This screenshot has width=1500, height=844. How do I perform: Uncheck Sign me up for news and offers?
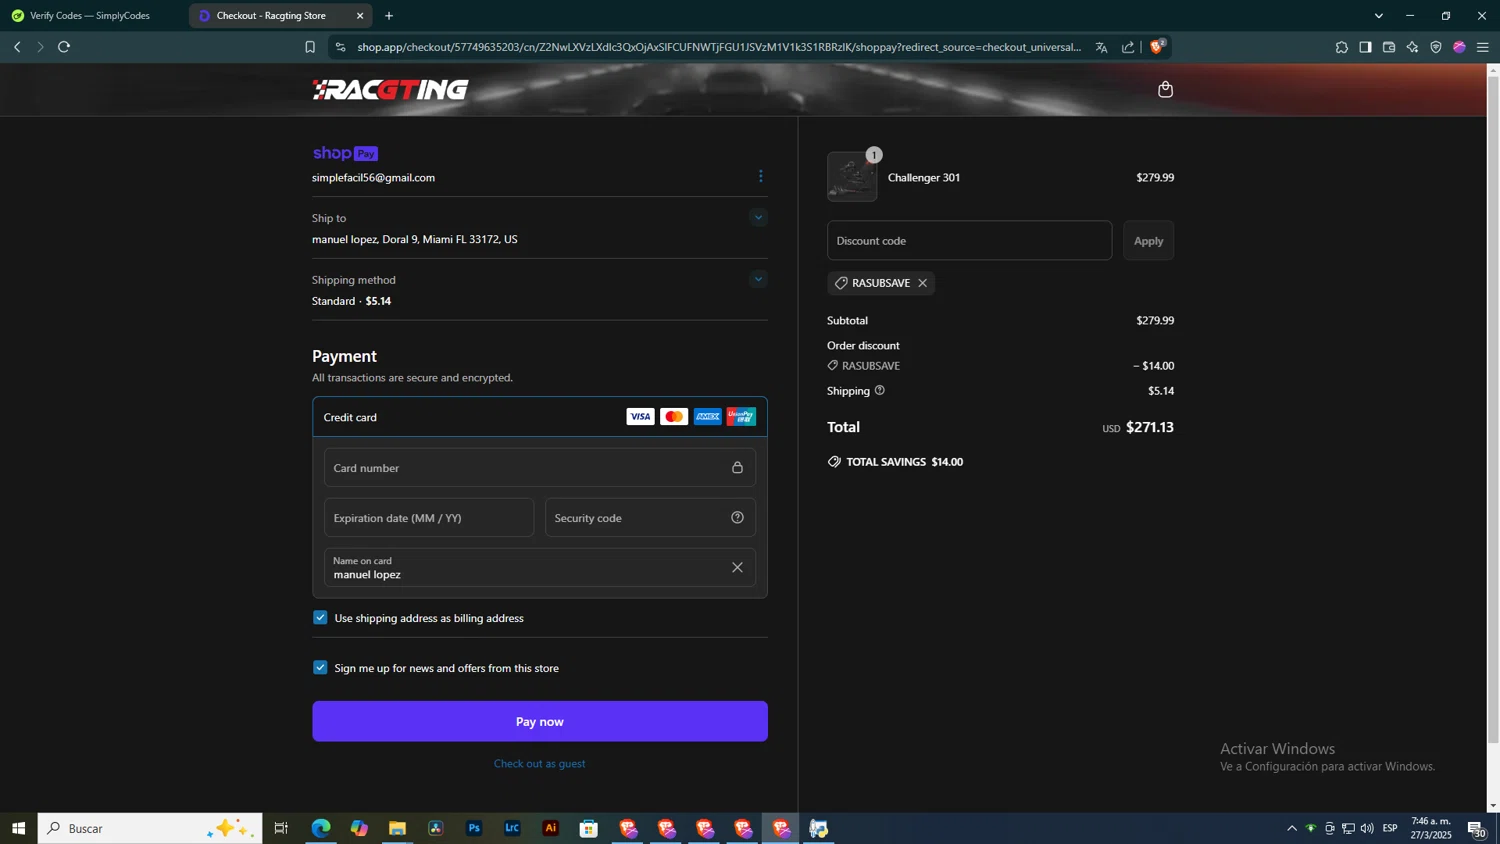click(x=320, y=668)
